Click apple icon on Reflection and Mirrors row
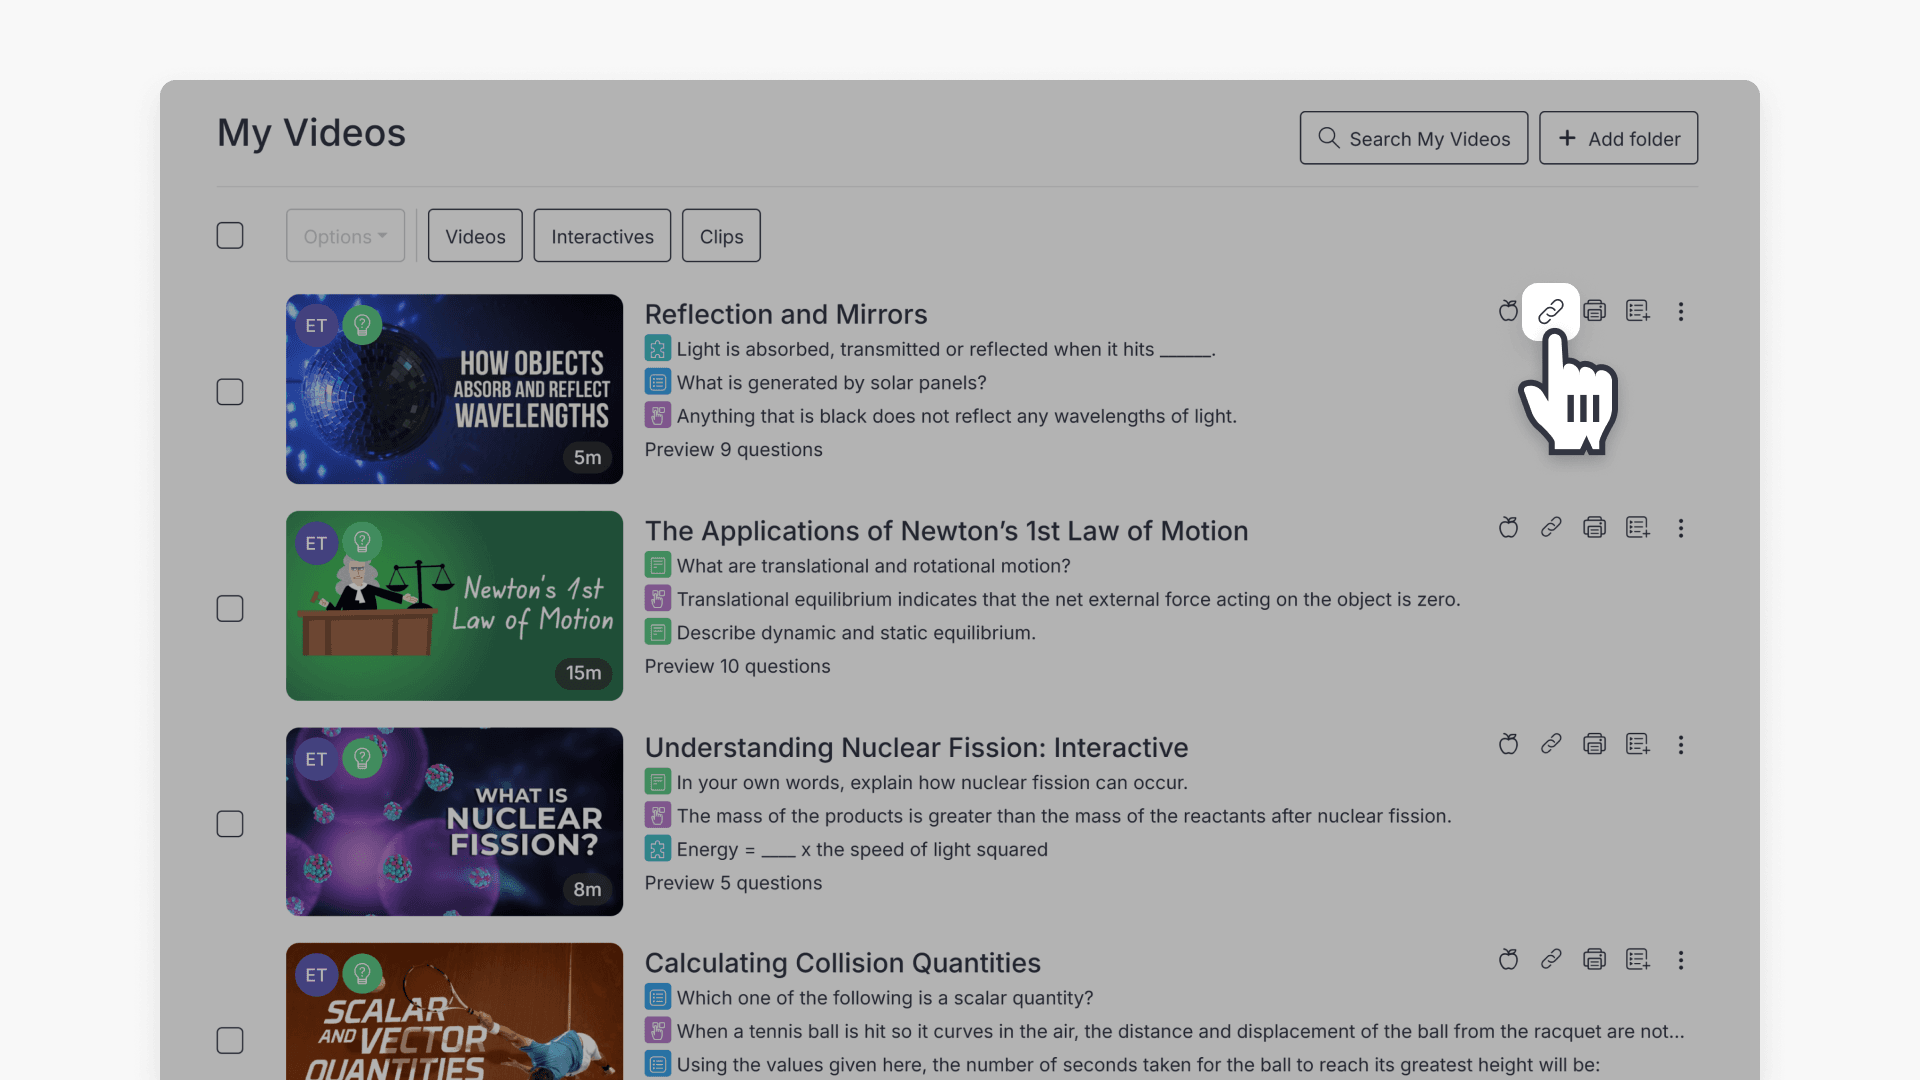Image resolution: width=1920 pixels, height=1080 pixels. click(x=1508, y=311)
